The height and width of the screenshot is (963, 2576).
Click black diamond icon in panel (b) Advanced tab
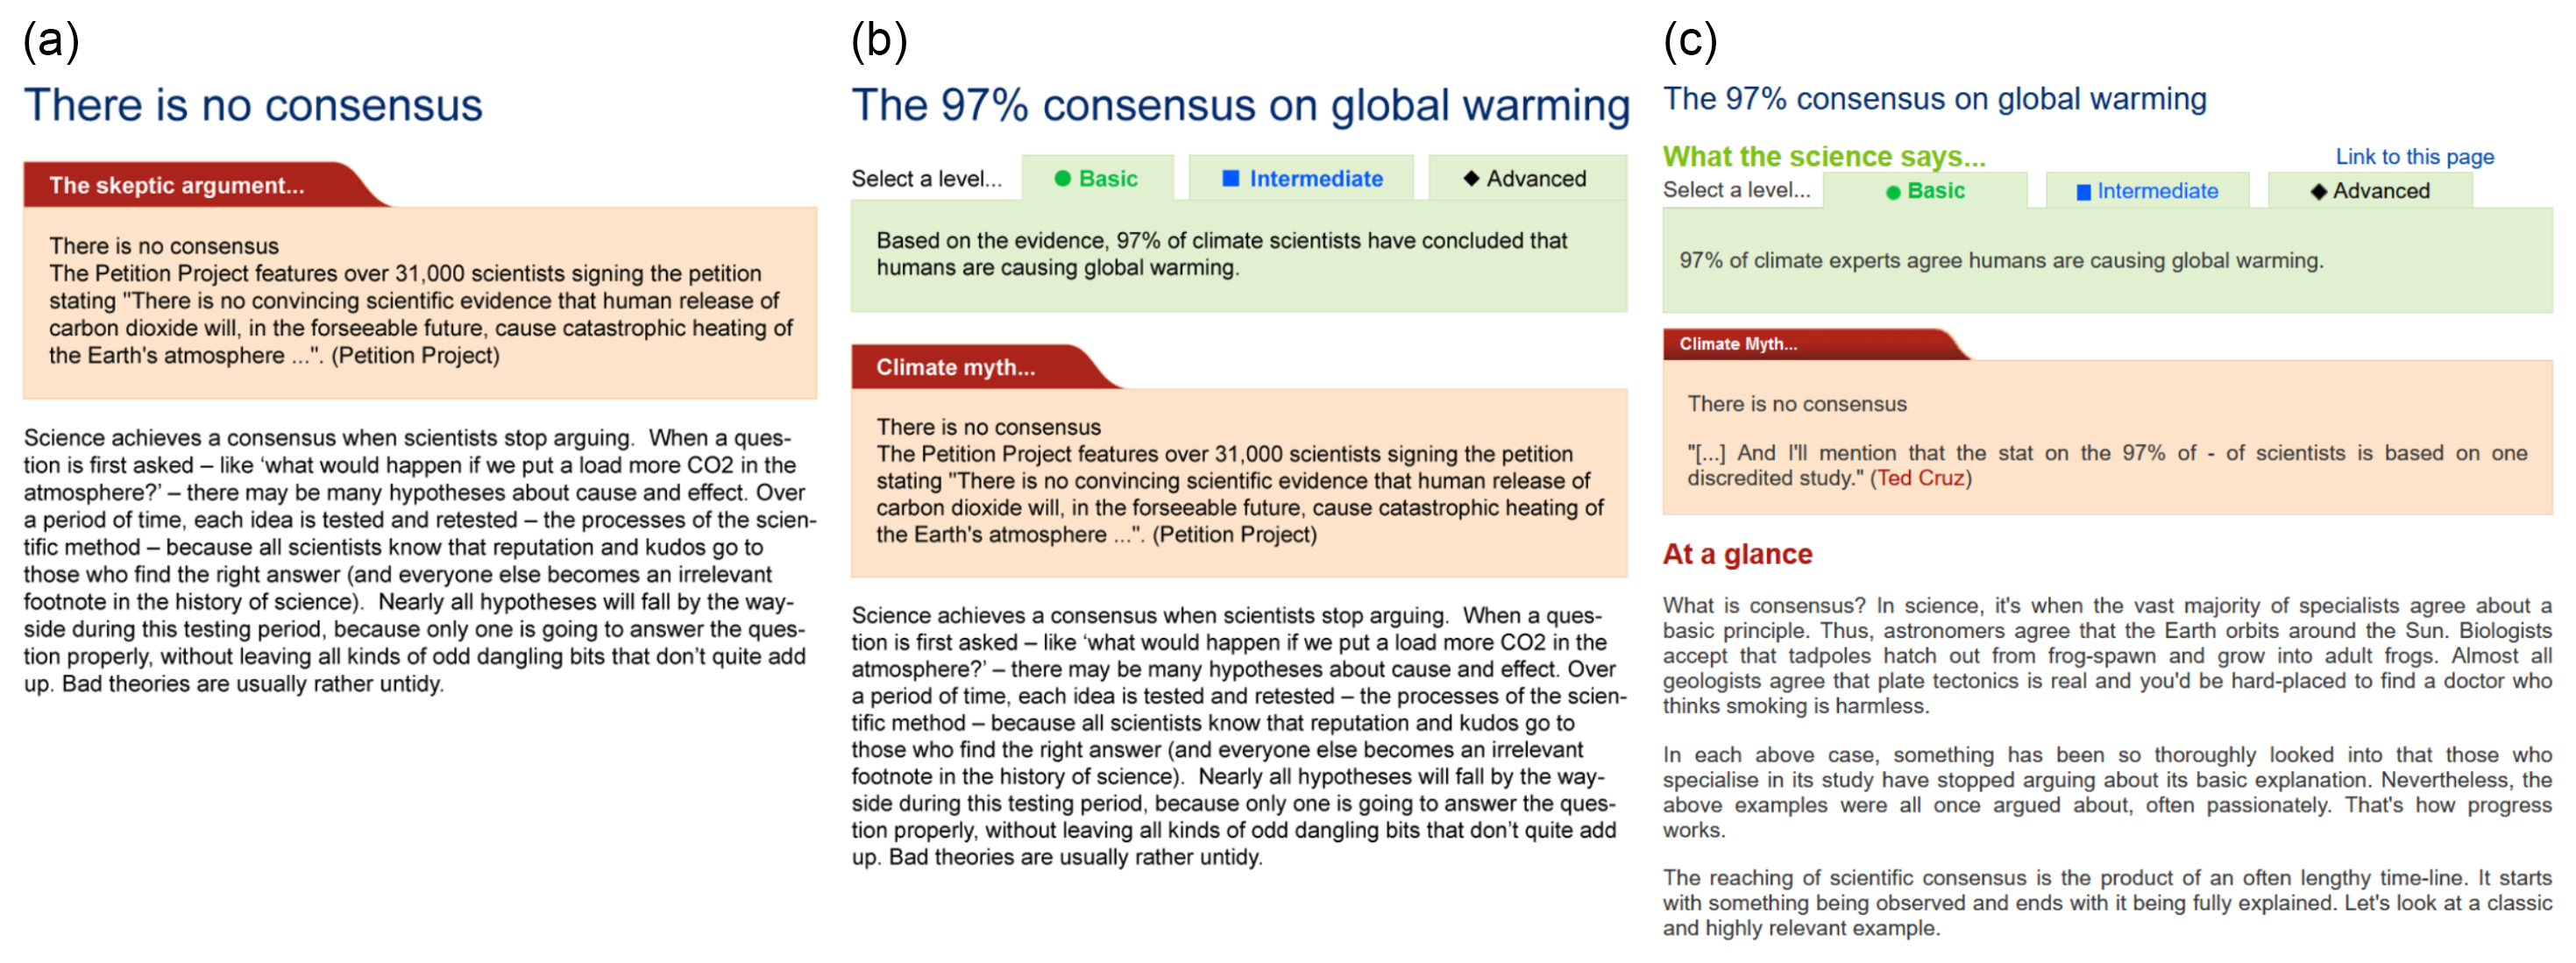click(x=1470, y=179)
